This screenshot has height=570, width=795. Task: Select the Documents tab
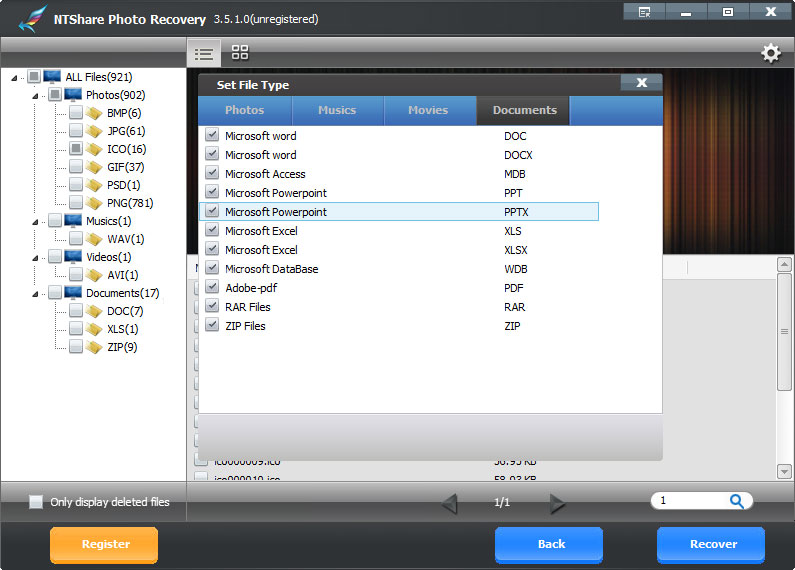(x=523, y=111)
